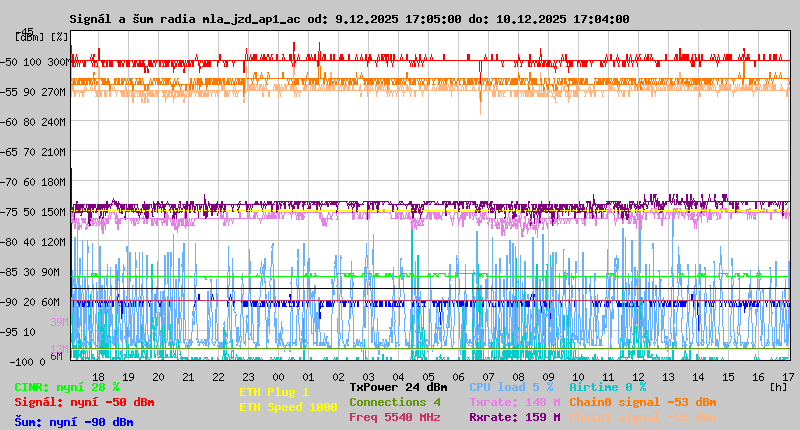Click the CINR legend label in green

67,387
